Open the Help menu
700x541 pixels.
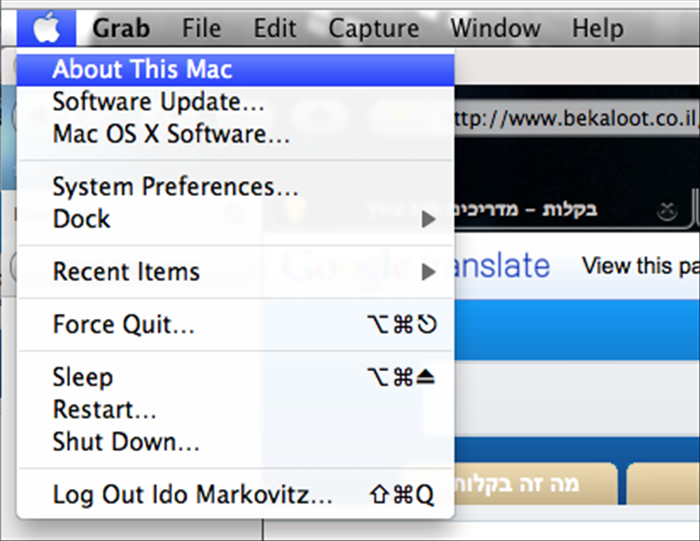click(598, 29)
